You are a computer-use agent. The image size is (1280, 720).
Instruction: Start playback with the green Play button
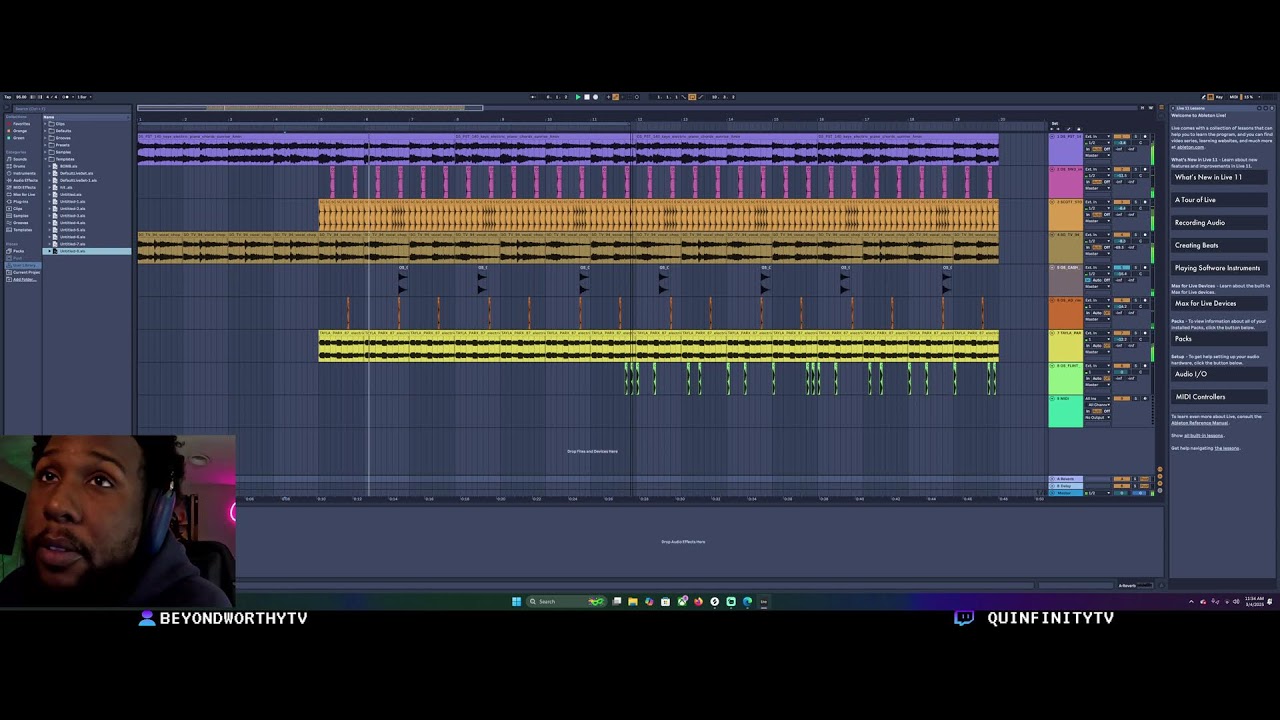(x=578, y=97)
